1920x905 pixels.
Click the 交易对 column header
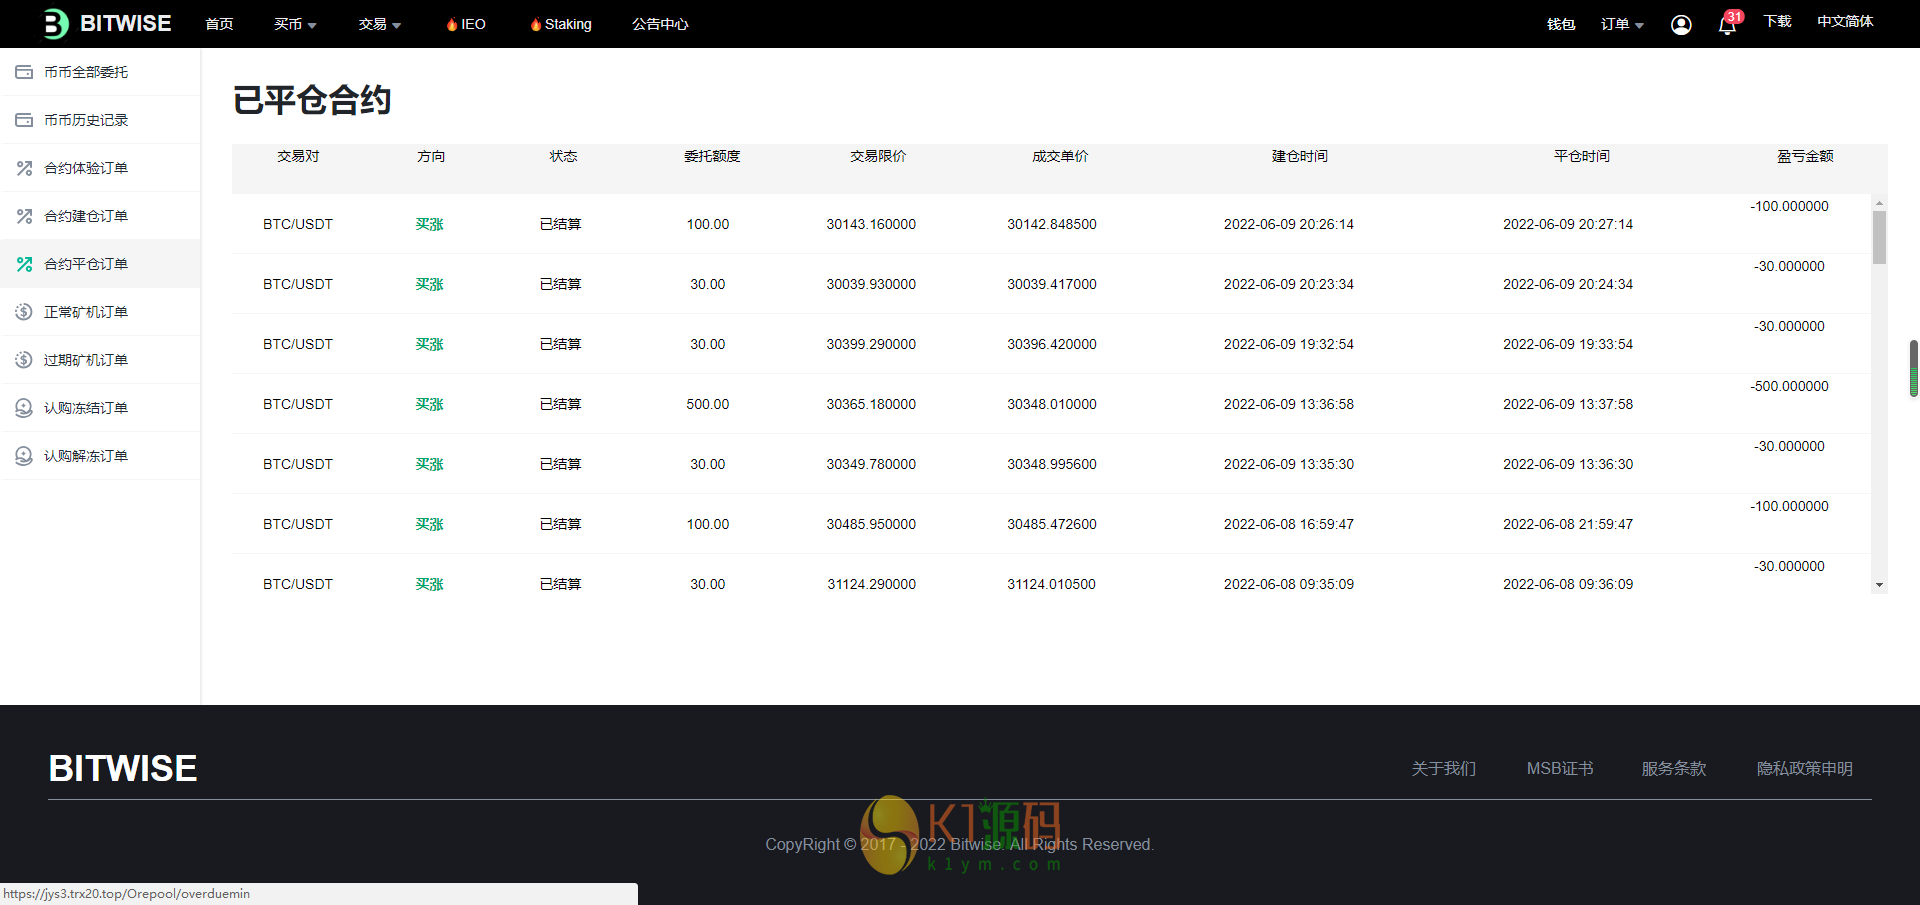(298, 156)
